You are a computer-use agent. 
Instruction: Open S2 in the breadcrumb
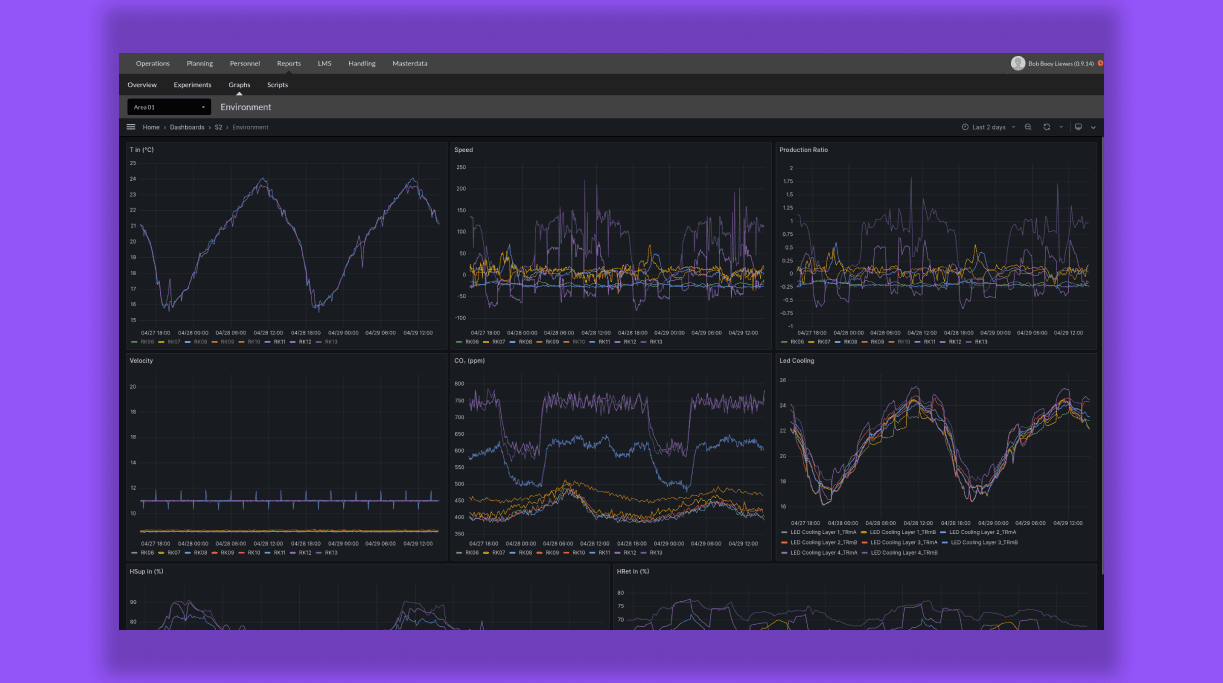click(218, 127)
